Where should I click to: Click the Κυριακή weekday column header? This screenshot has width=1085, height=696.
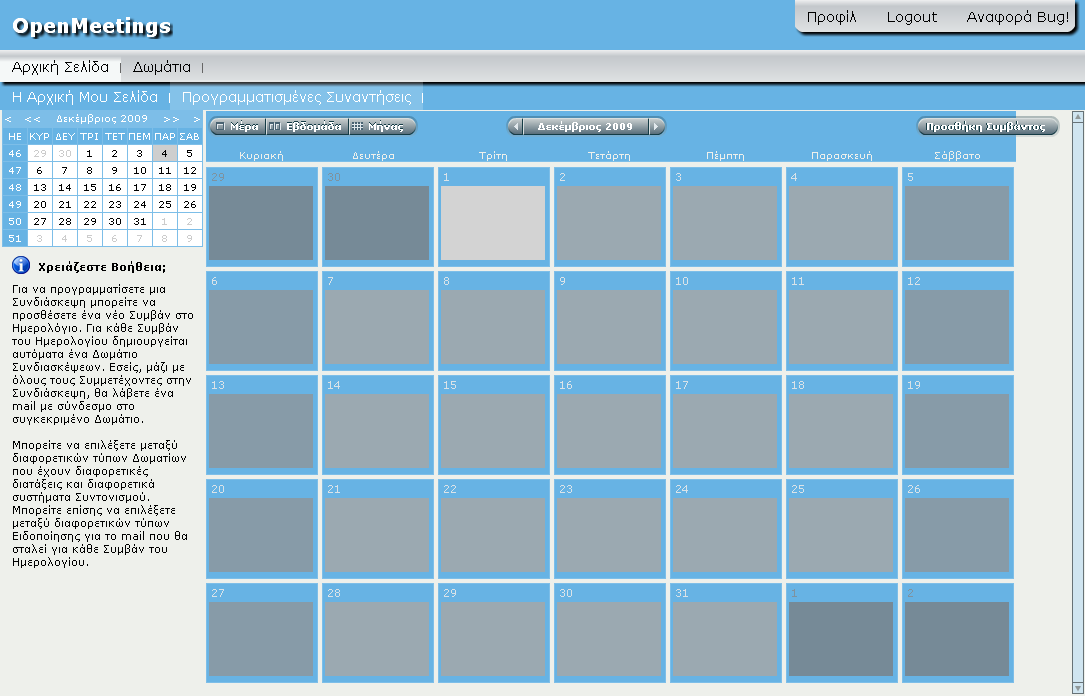click(x=262, y=156)
